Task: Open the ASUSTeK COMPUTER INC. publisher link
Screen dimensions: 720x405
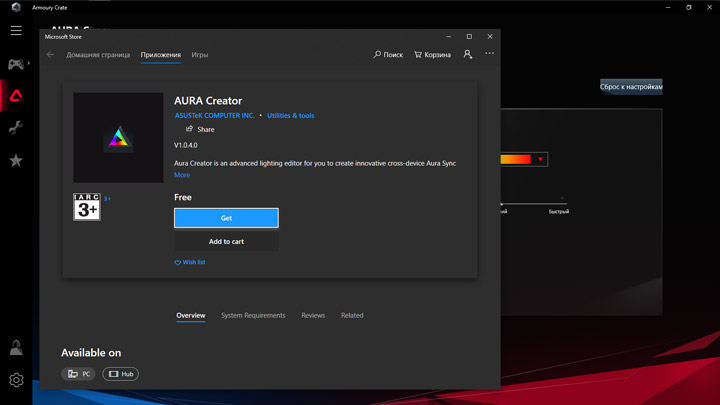Action: [x=215, y=115]
